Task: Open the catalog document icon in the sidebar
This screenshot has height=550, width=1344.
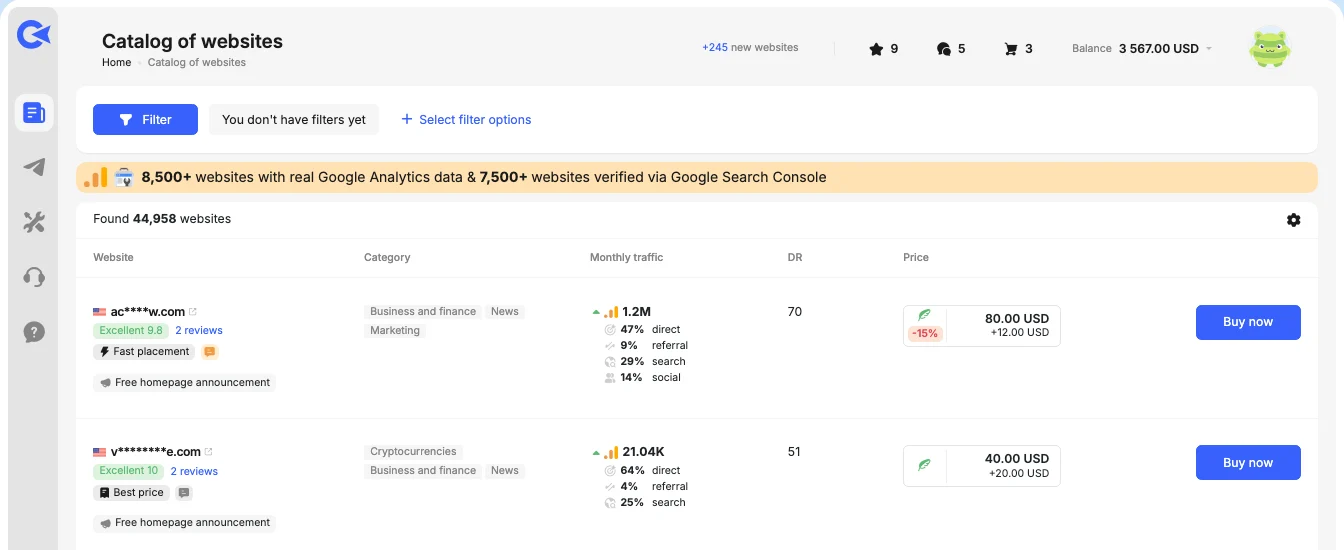Action: (34, 113)
